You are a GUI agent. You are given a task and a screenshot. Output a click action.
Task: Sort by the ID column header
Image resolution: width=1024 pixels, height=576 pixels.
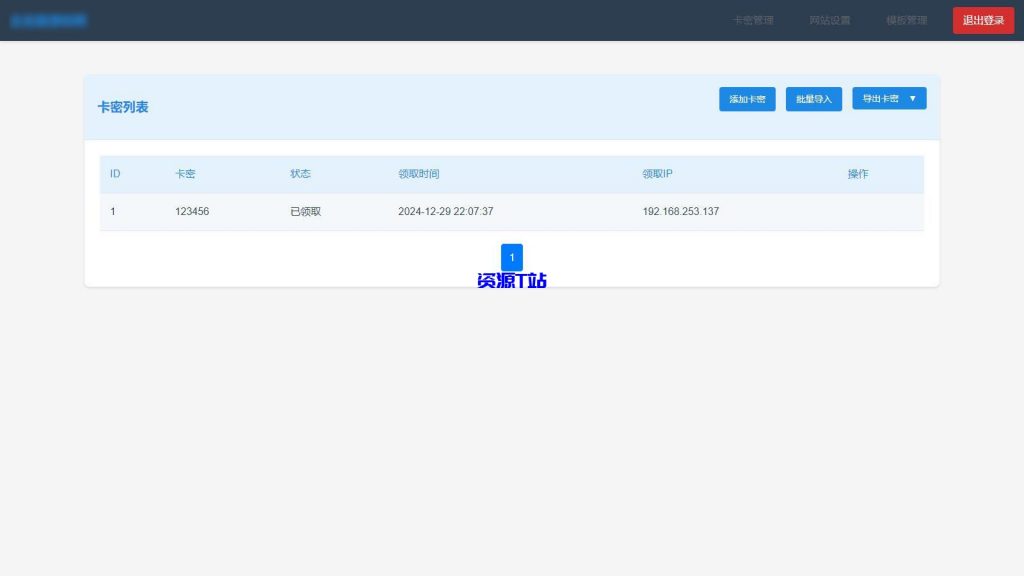click(x=115, y=173)
